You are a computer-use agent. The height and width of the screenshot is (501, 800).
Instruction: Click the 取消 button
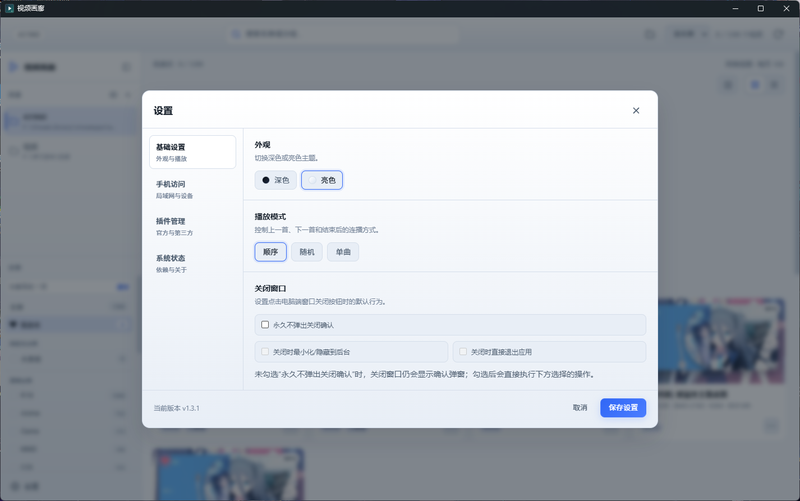[580, 408]
